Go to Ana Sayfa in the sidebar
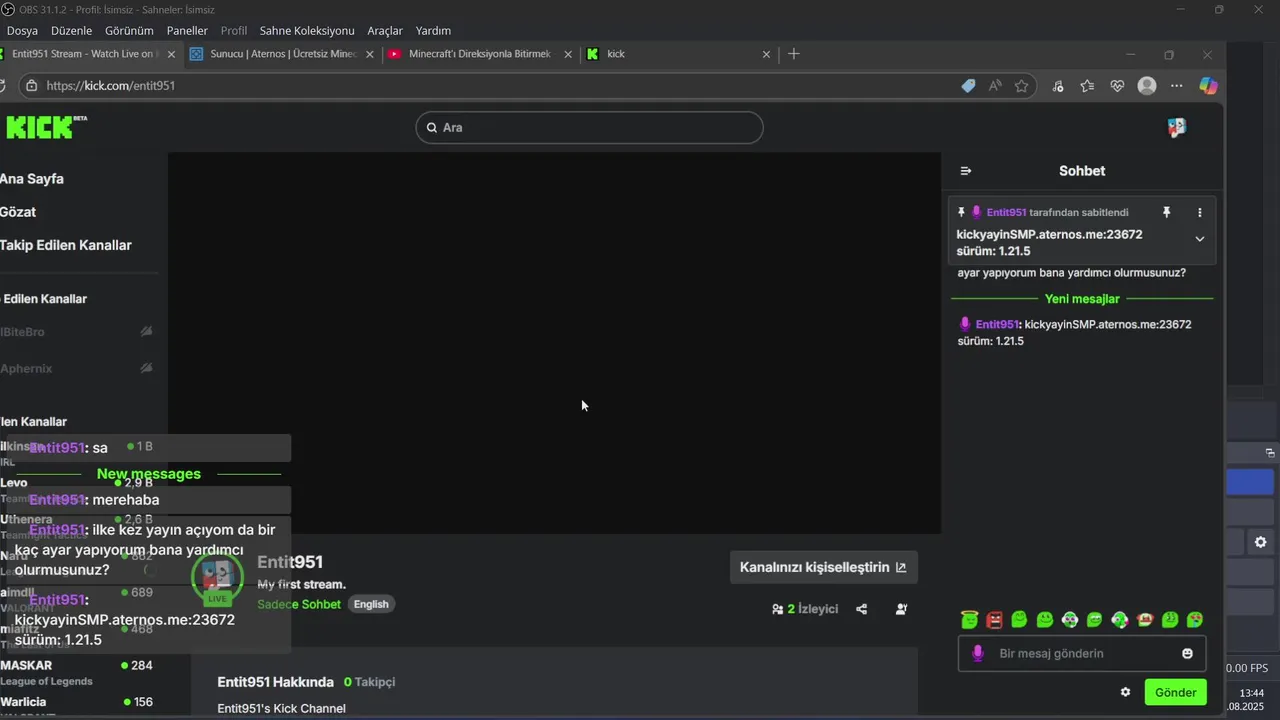 [32, 179]
